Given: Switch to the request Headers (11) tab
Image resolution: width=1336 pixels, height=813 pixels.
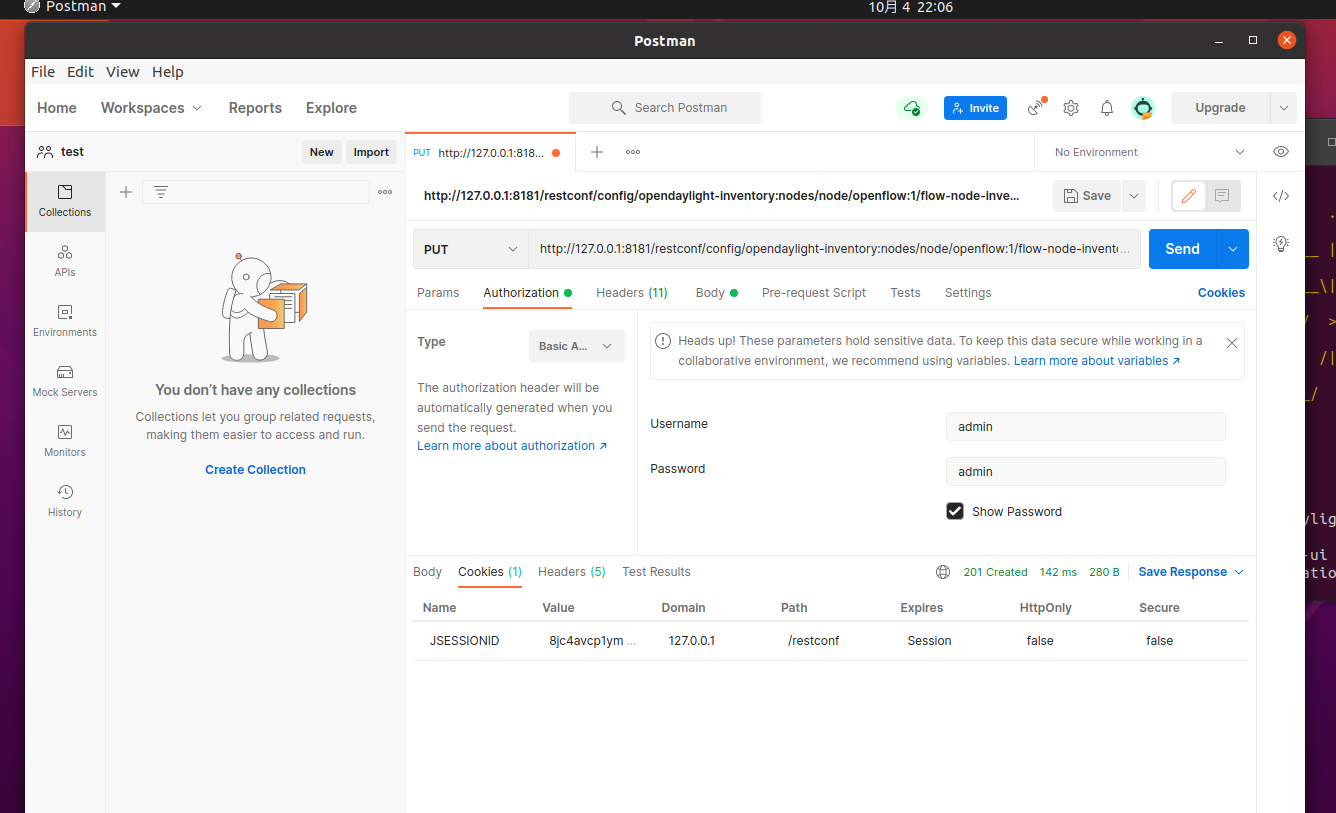Looking at the screenshot, I should tap(632, 293).
